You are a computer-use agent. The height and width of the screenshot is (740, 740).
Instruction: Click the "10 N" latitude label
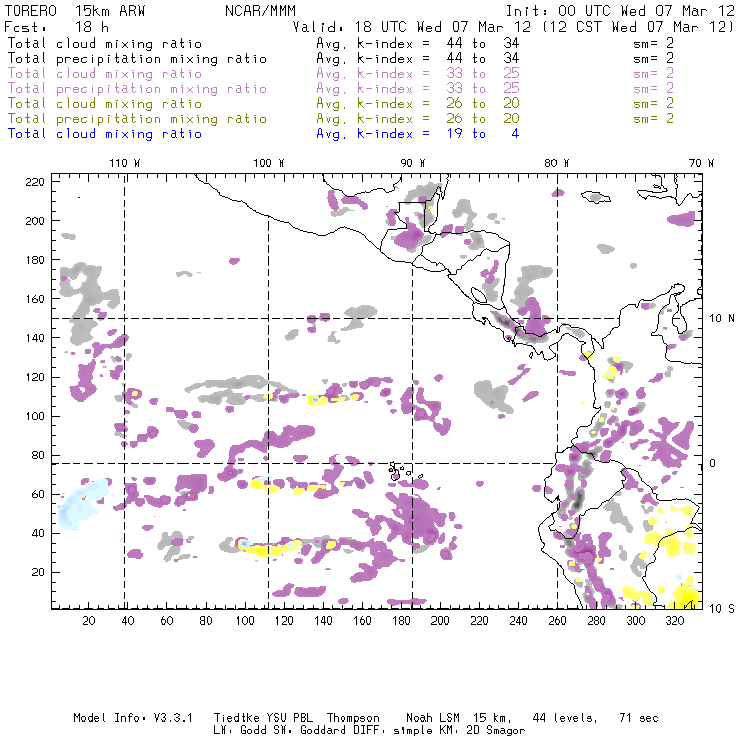click(722, 319)
